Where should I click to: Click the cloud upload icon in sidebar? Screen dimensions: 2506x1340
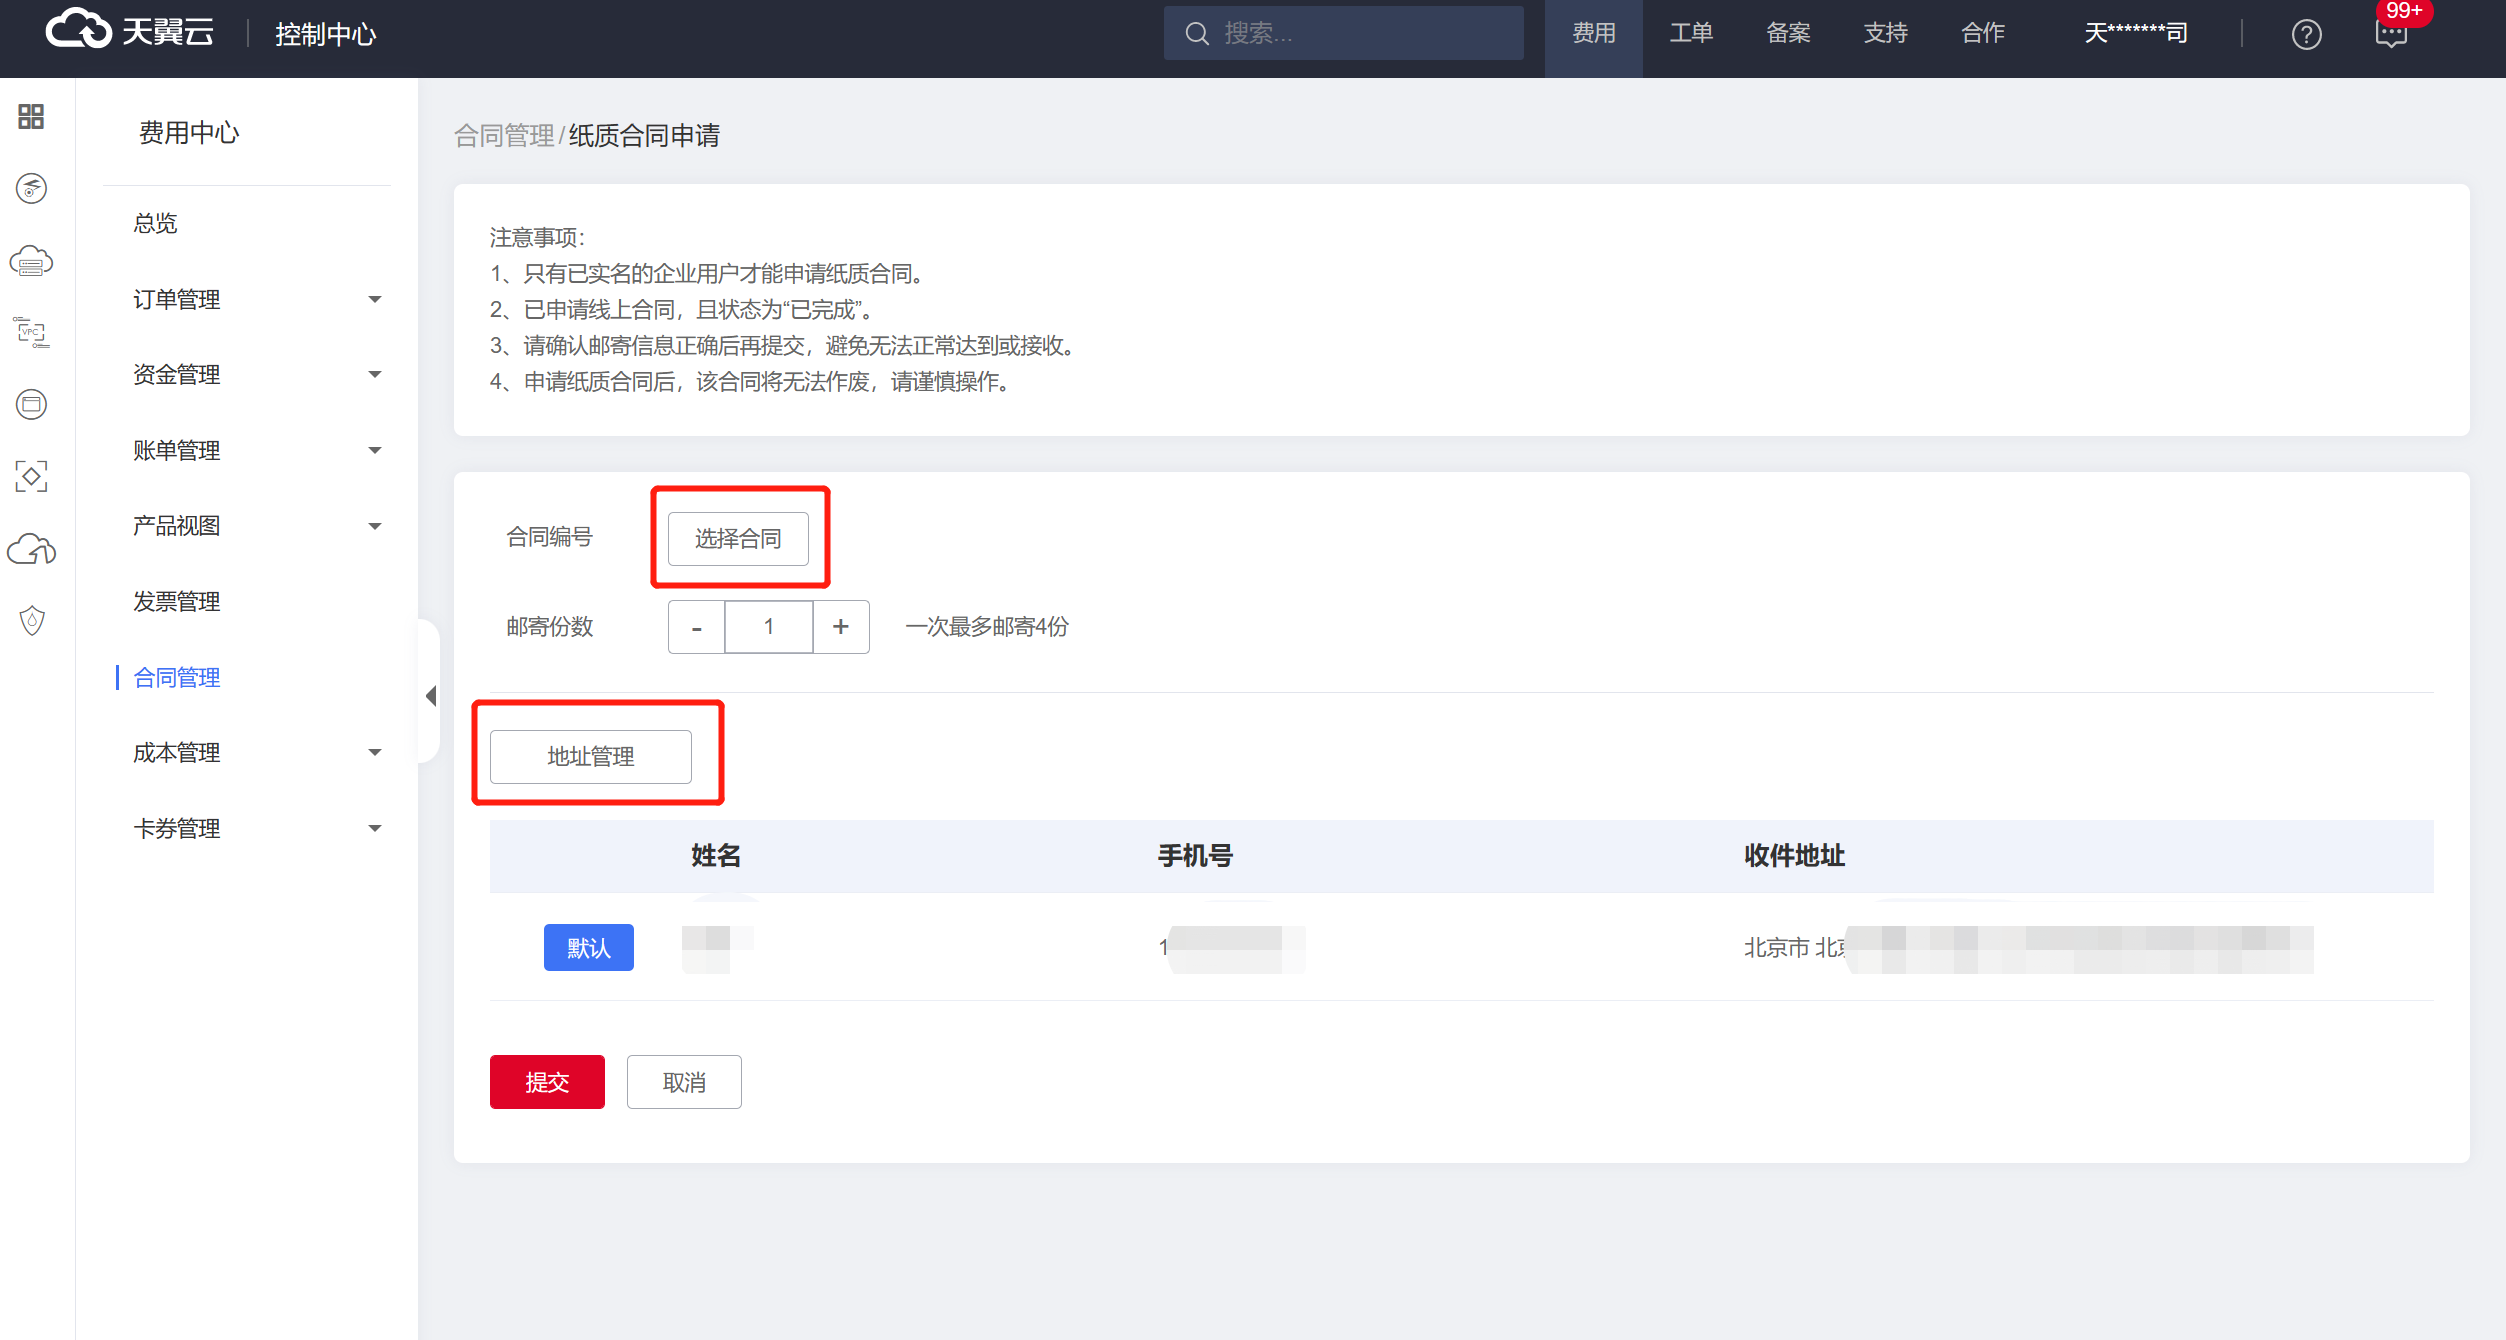pyautogui.click(x=31, y=549)
